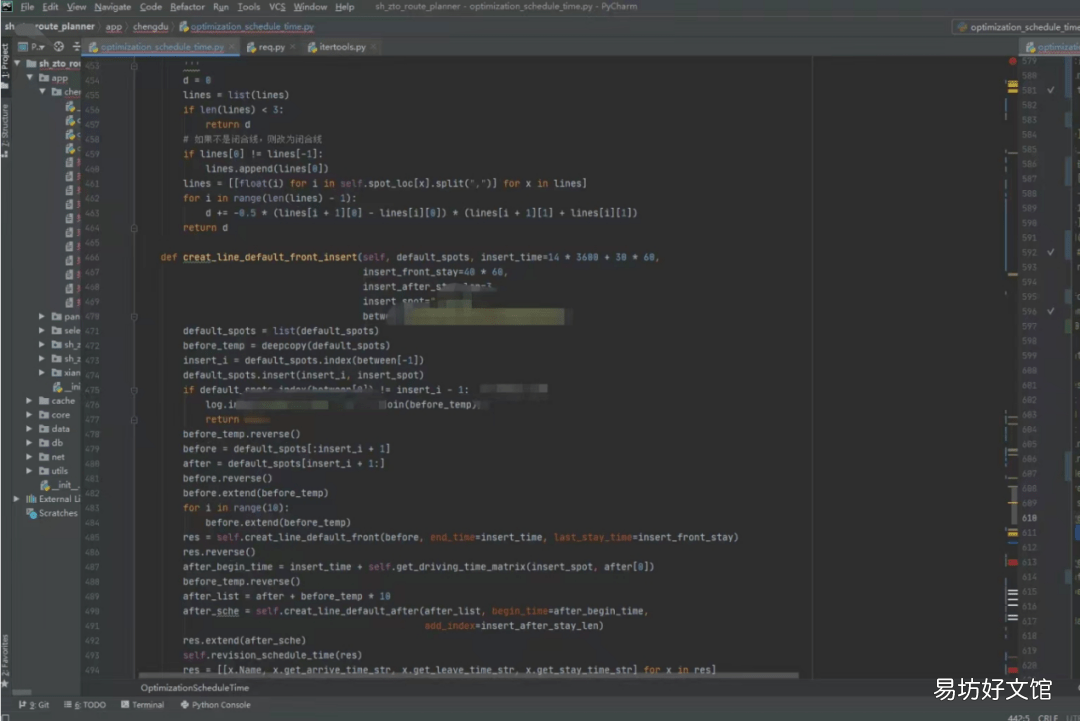Screen dimensions: 1080x721
Task: Open the View menu
Action: coord(76,7)
